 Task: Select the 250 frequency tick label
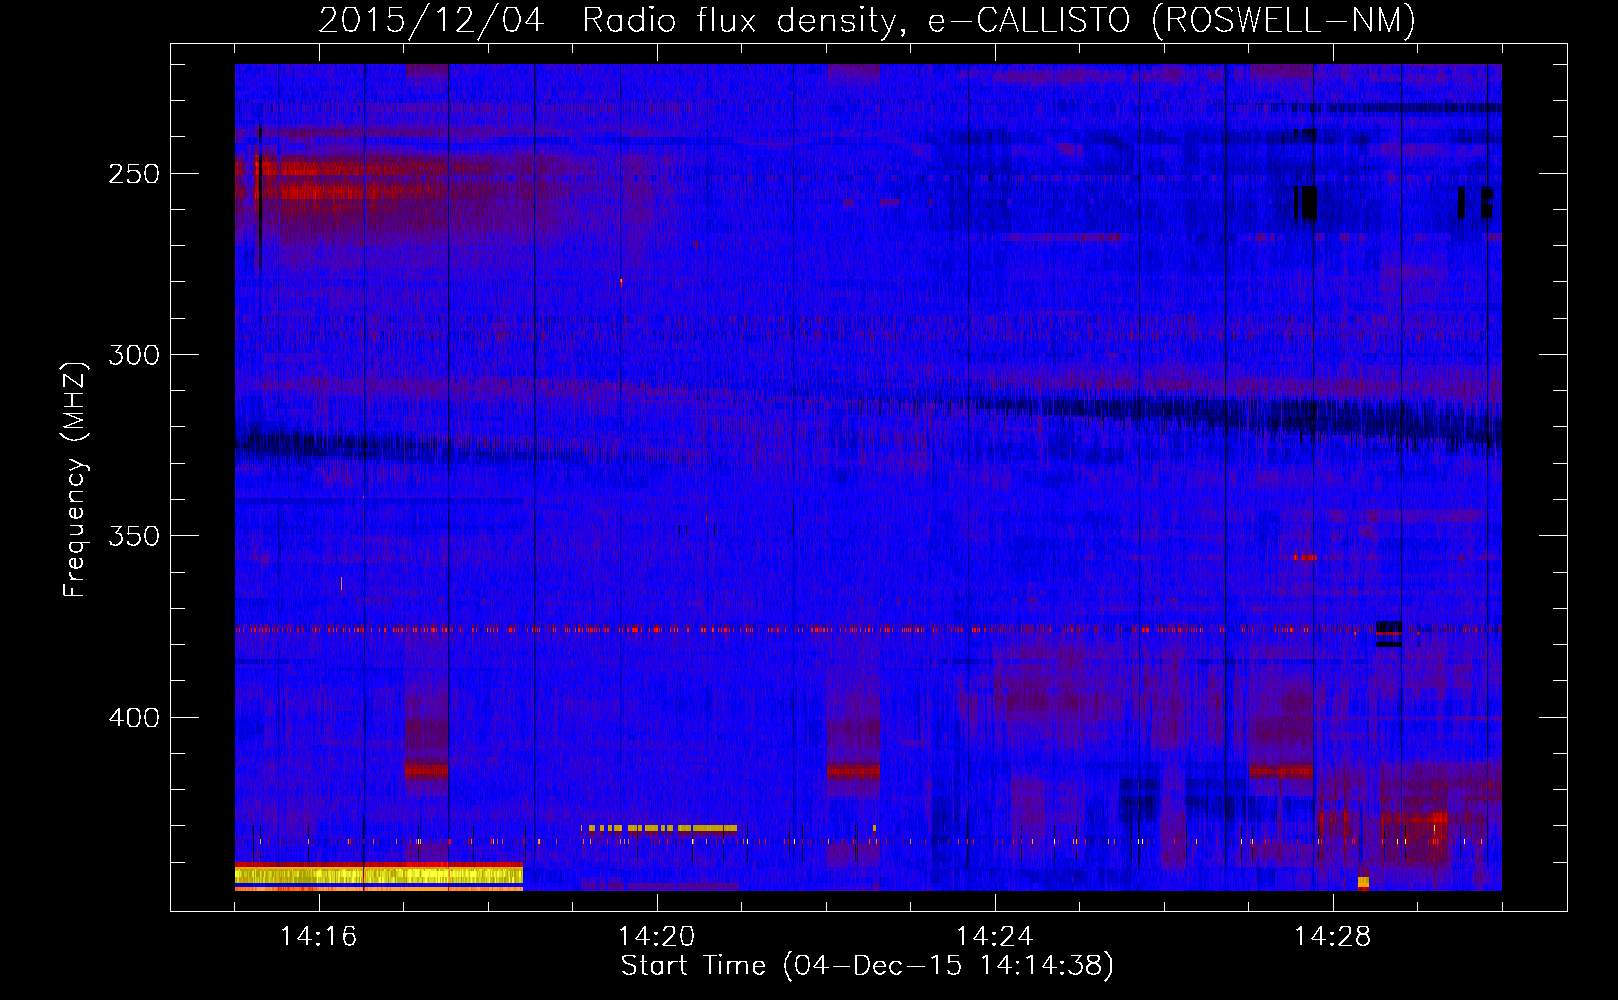click(133, 174)
